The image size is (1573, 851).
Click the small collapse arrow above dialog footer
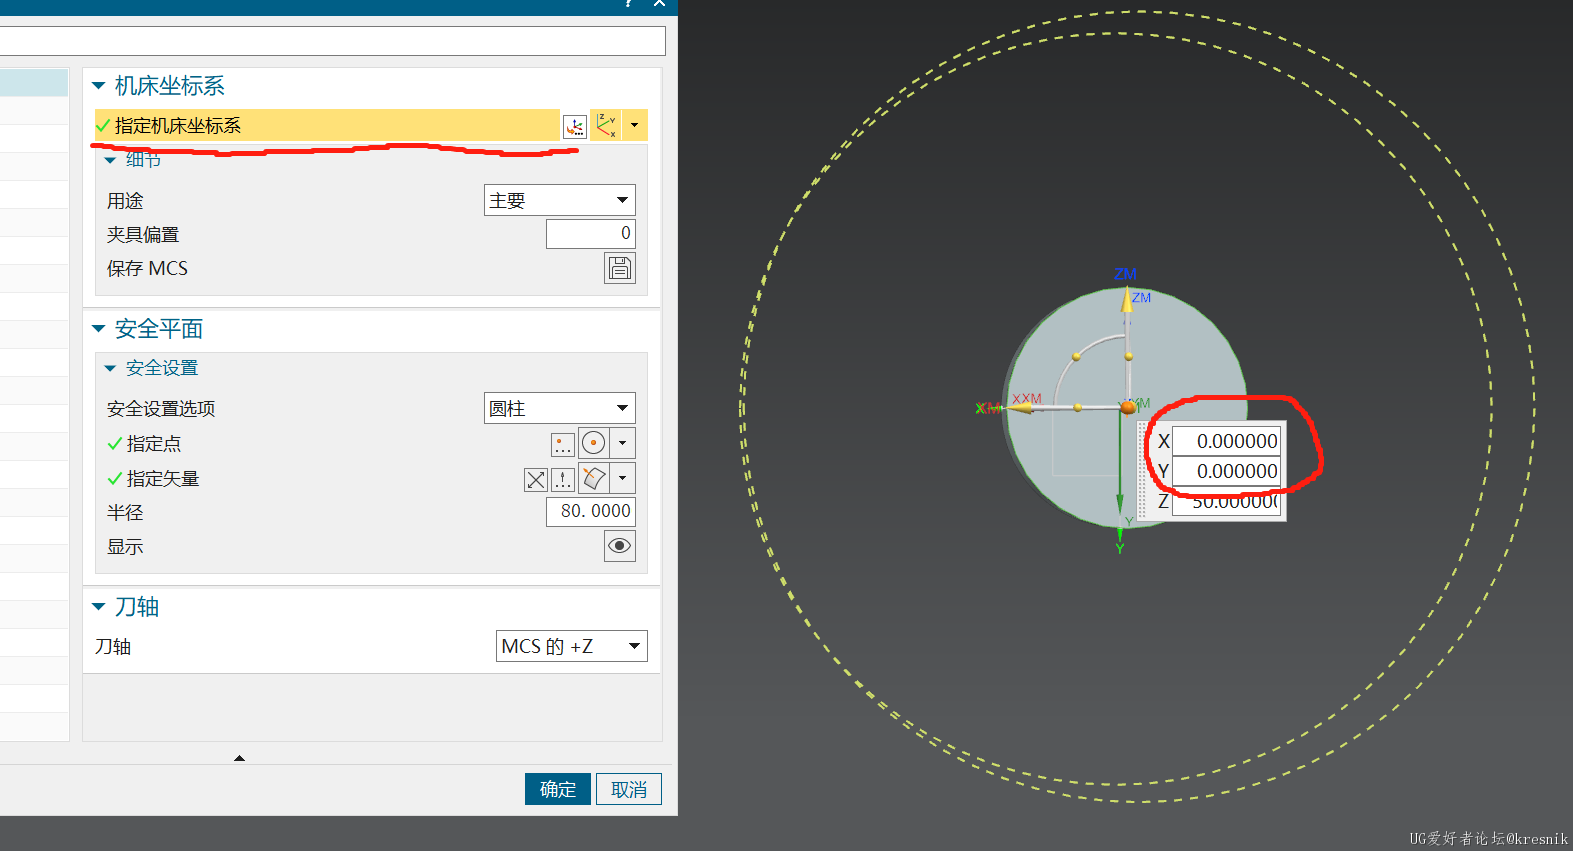[239, 758]
